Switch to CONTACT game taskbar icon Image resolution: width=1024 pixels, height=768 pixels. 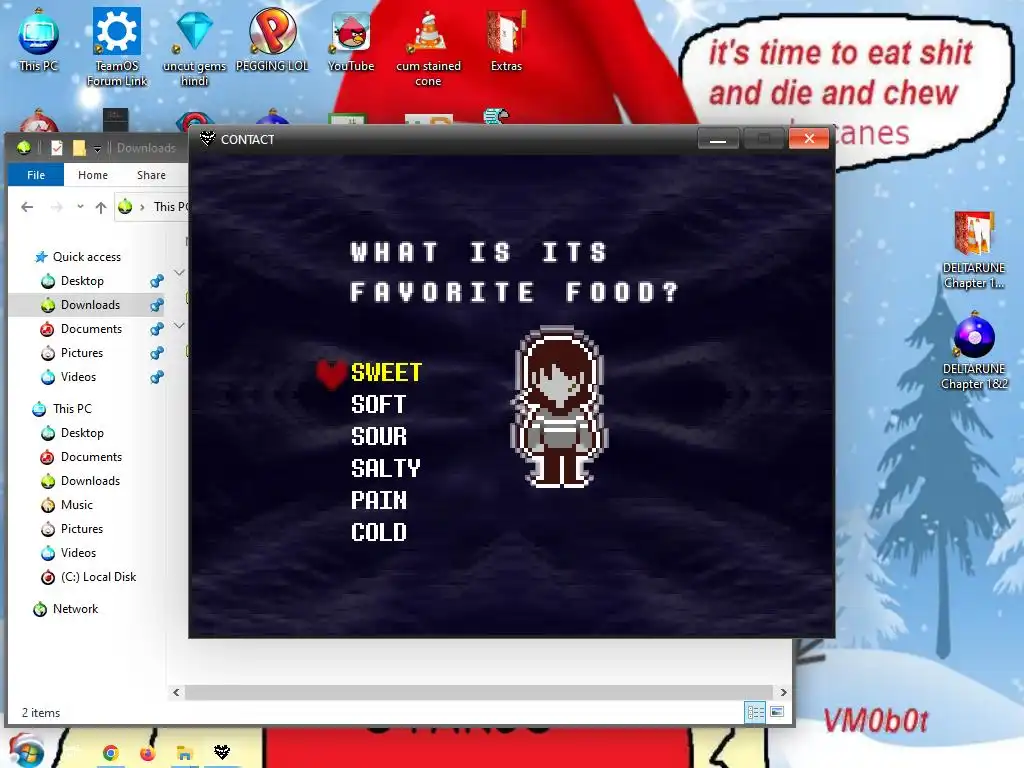tap(222, 752)
